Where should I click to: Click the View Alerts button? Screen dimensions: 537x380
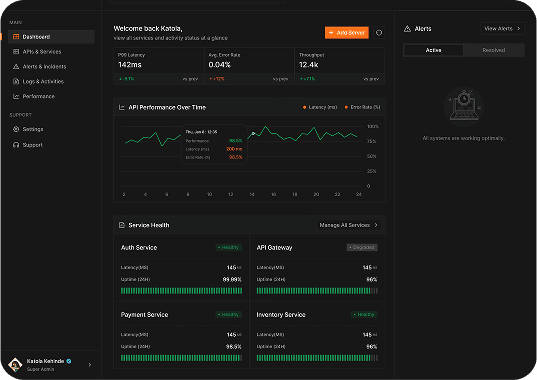[502, 29]
